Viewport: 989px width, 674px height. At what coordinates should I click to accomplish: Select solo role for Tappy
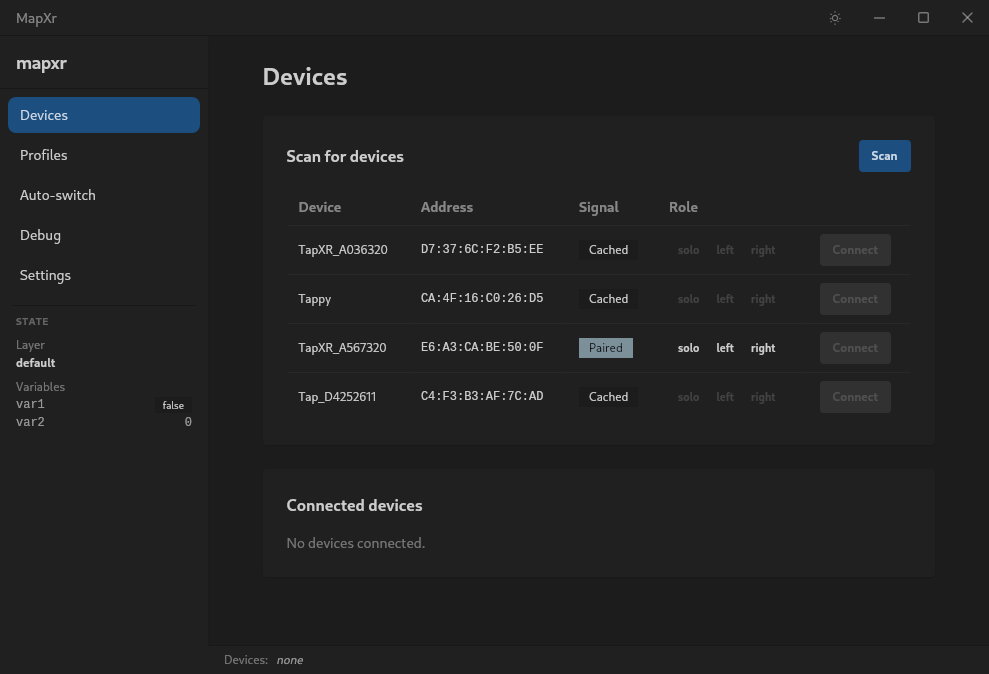(x=688, y=298)
